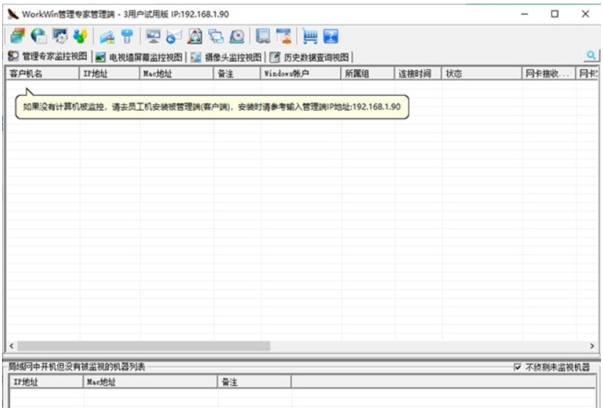The image size is (603, 408).
Task: Open the 历史数据查询视图 tab
Action: (310, 57)
